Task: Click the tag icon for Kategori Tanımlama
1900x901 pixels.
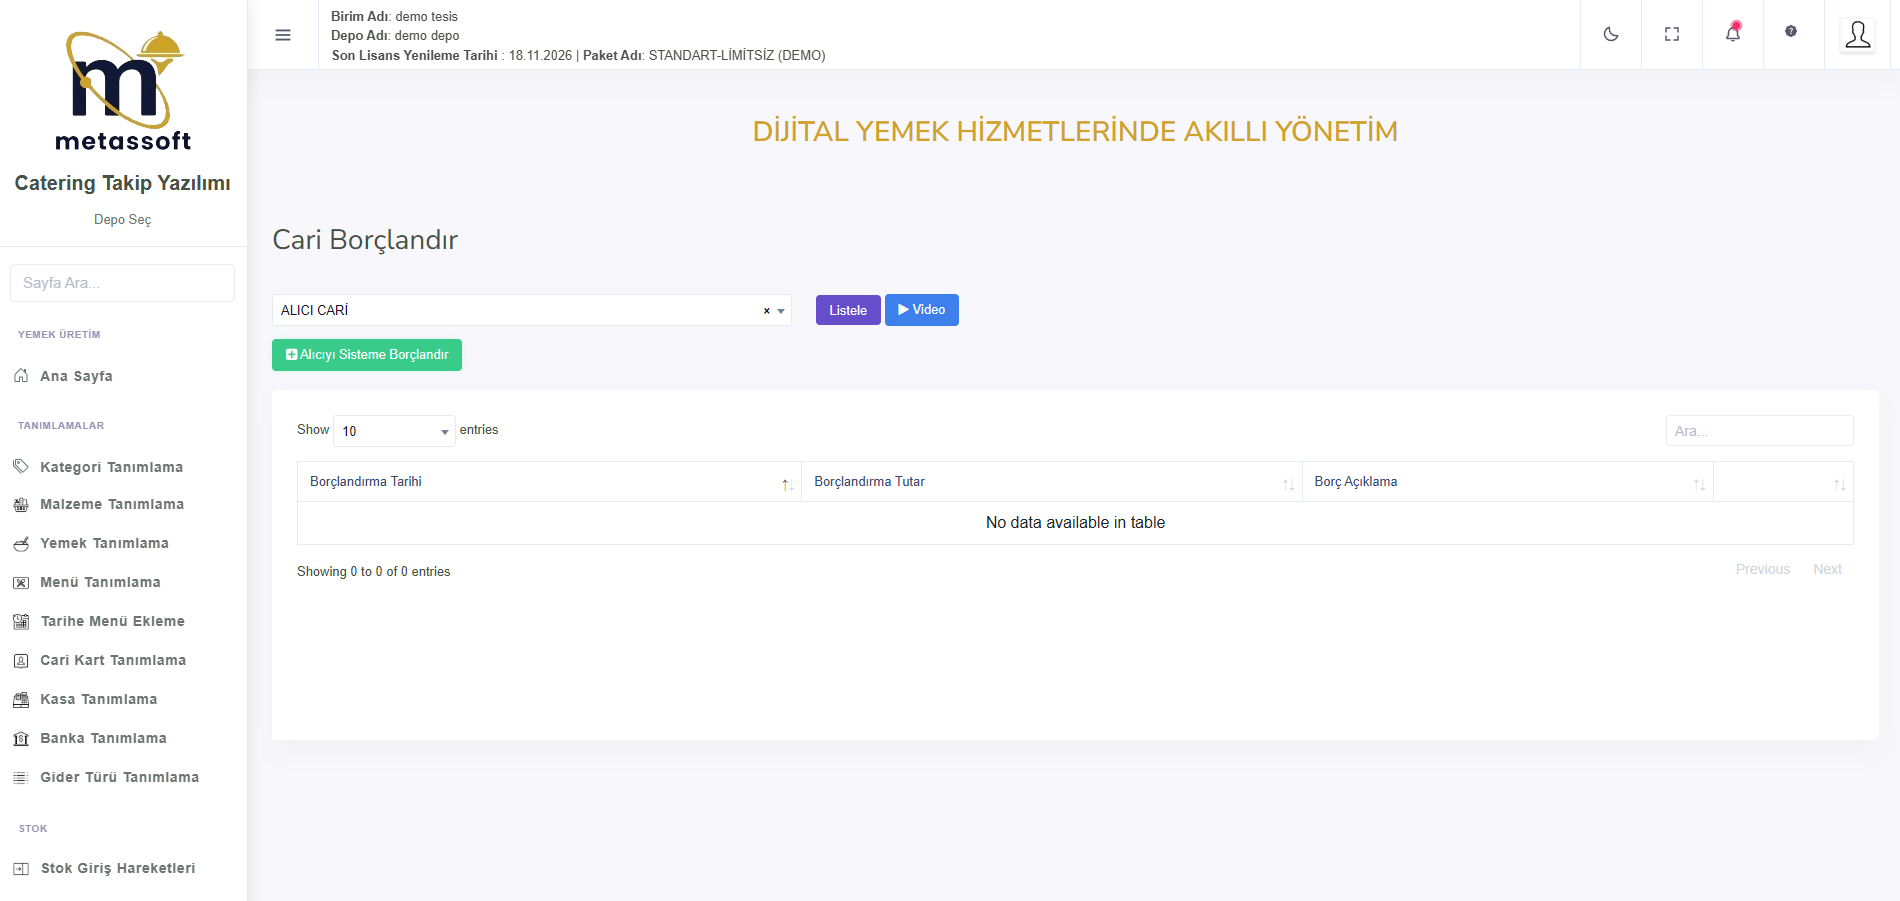Action: 21,467
